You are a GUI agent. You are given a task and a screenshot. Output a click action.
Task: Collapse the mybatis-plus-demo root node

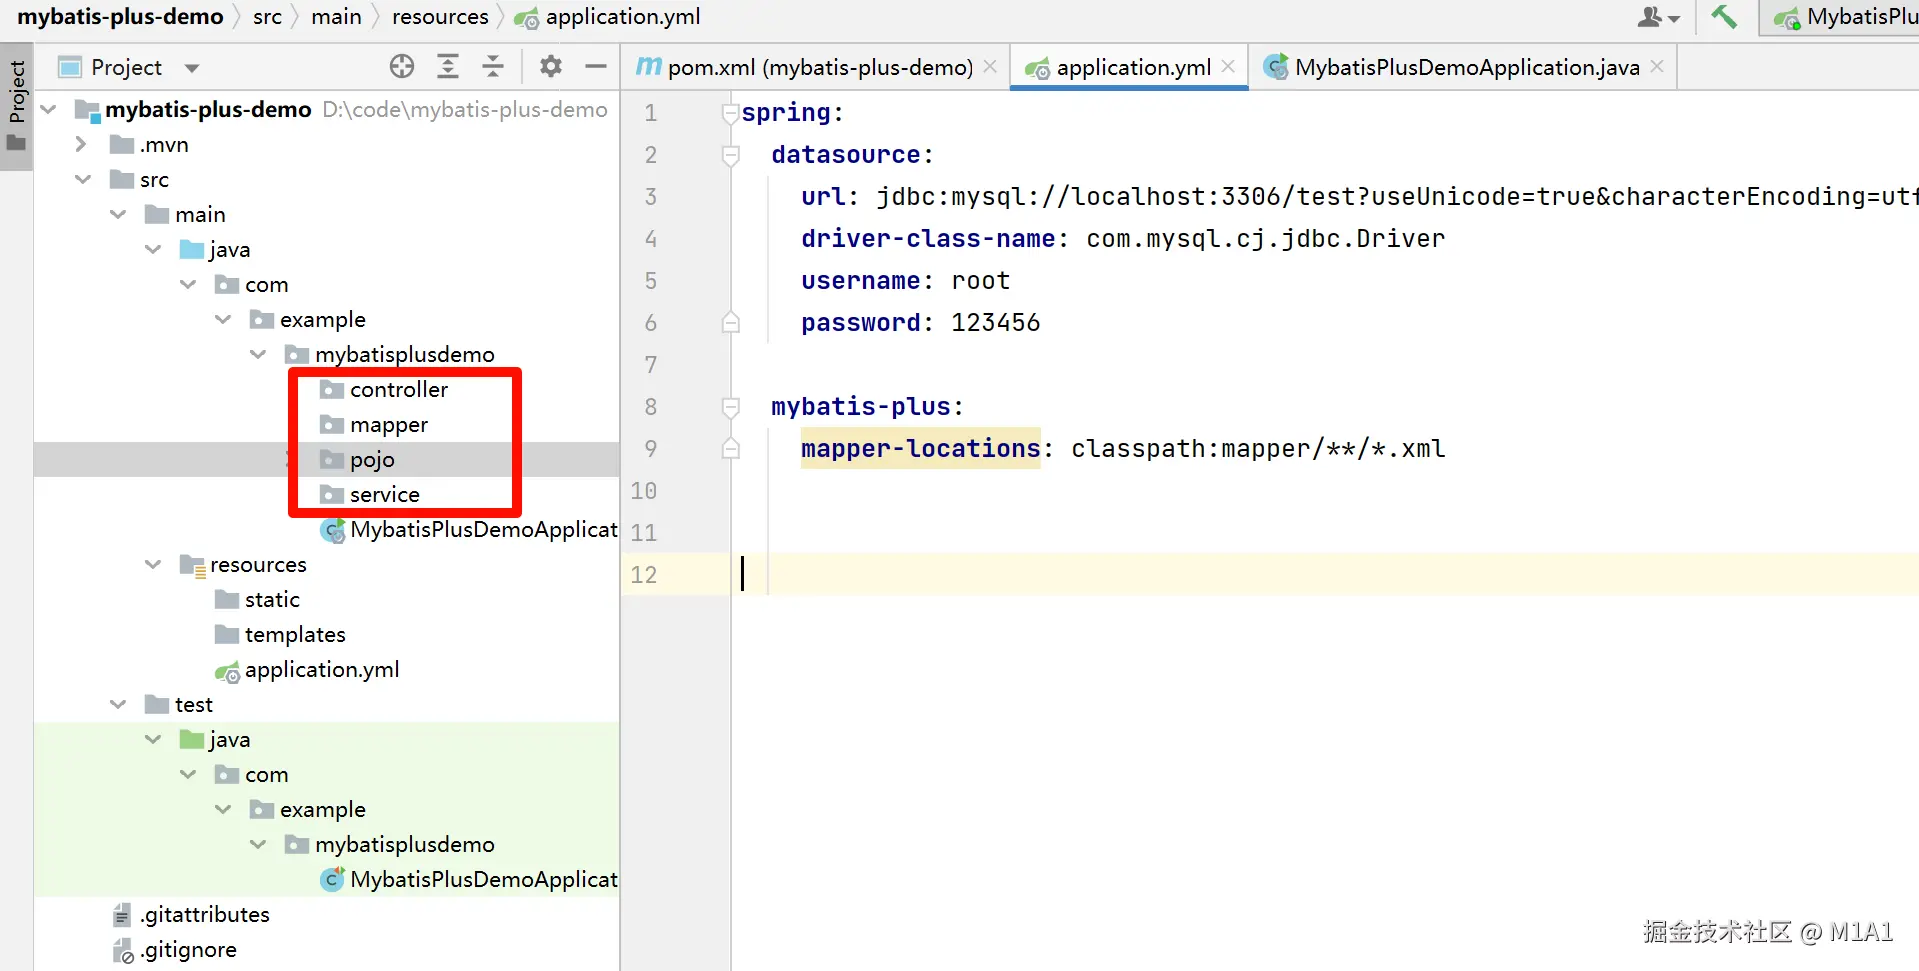48,109
